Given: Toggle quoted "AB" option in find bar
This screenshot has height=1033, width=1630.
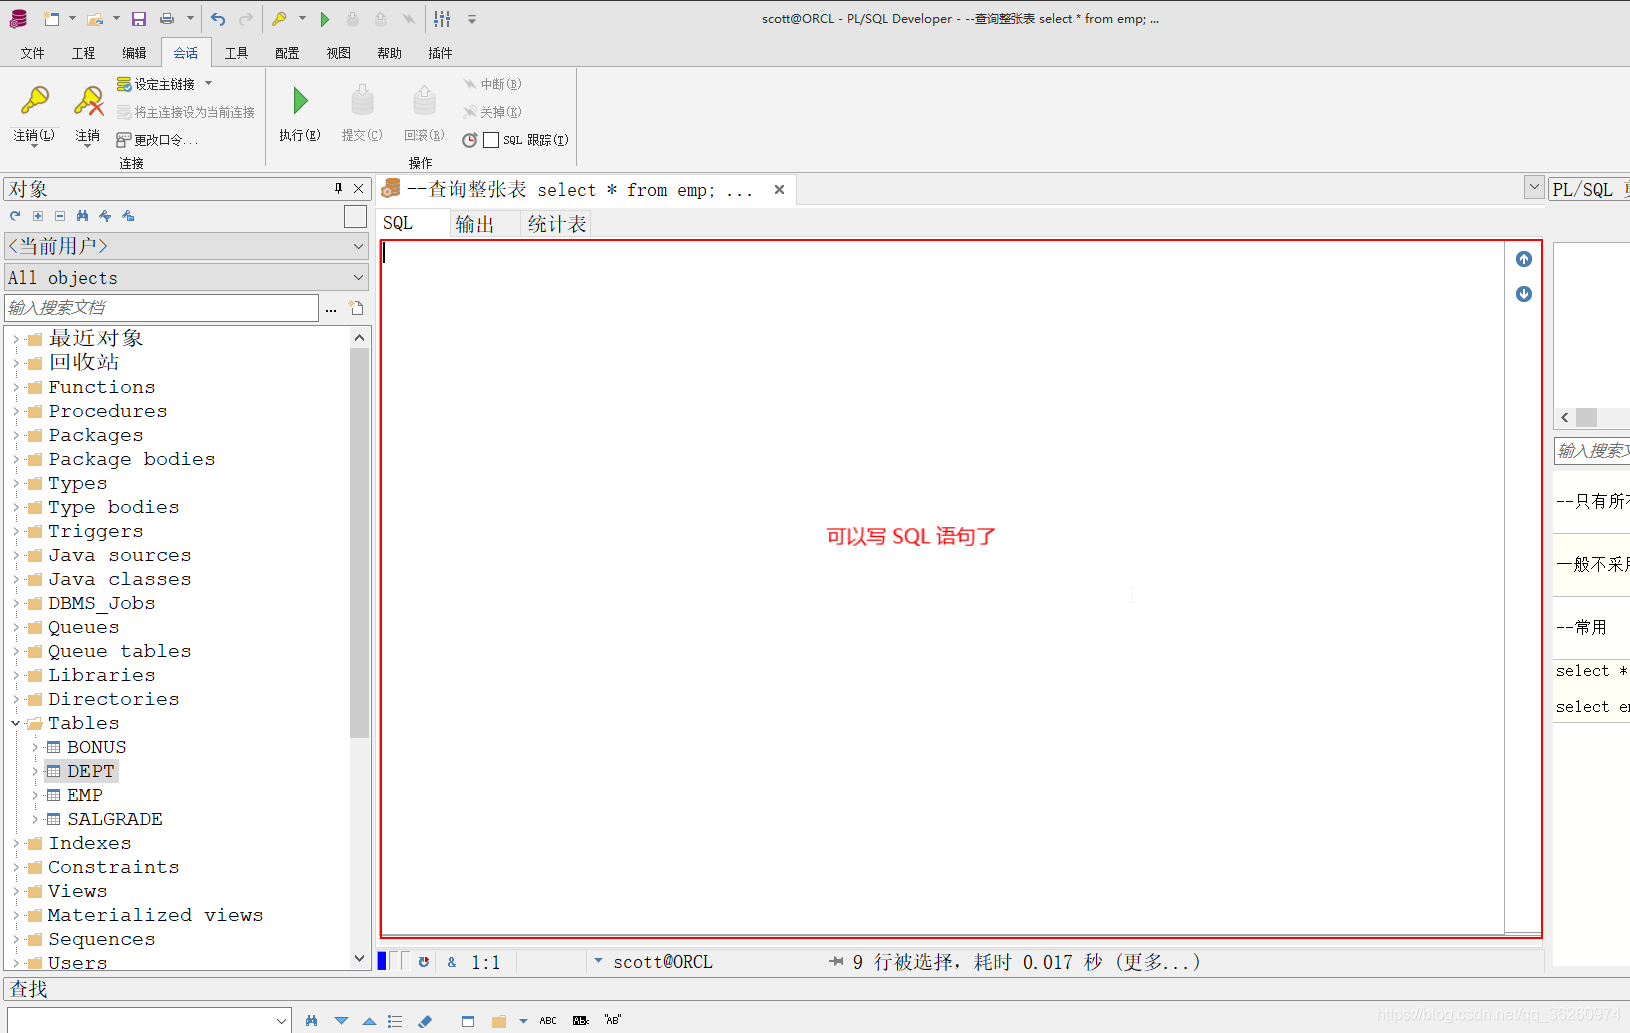Looking at the screenshot, I should point(613,1021).
